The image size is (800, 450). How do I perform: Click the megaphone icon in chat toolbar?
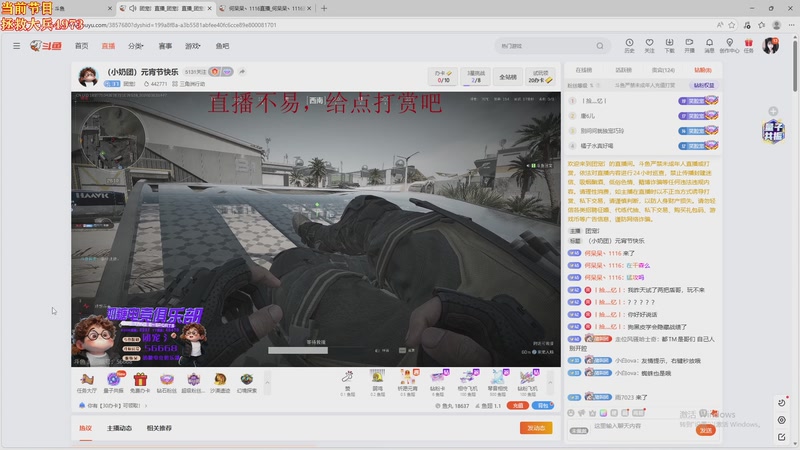pyautogui.click(x=582, y=413)
